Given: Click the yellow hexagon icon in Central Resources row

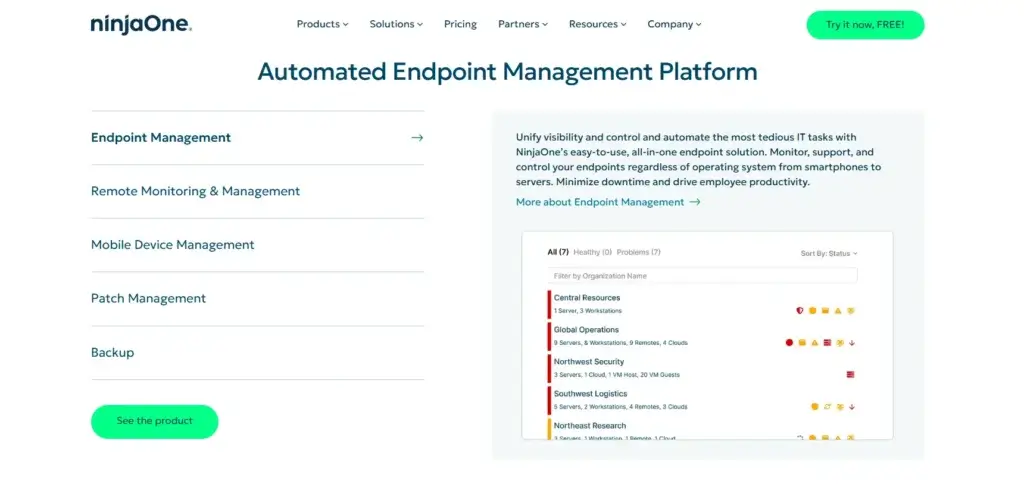Looking at the screenshot, I should (812, 310).
